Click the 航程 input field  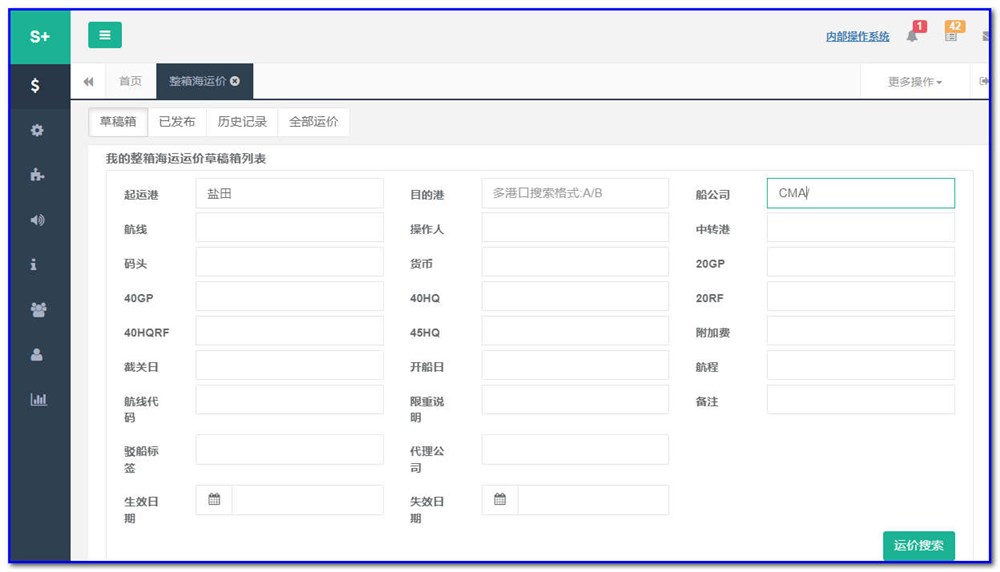click(x=860, y=365)
